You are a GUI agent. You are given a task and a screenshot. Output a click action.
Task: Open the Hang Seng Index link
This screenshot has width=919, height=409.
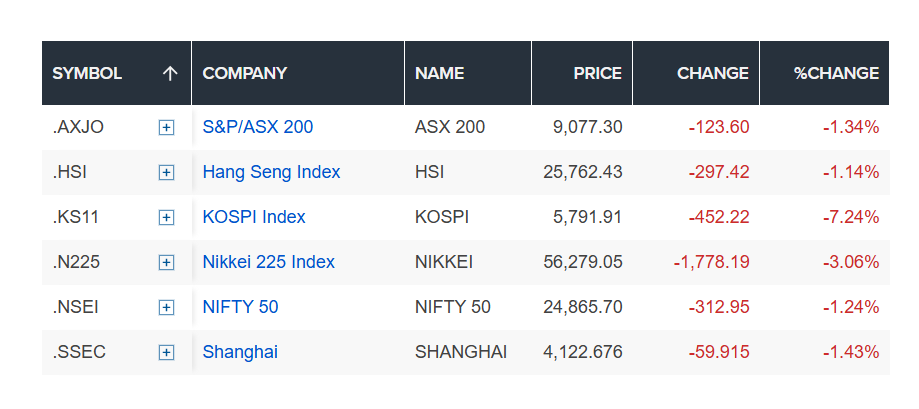[271, 172]
